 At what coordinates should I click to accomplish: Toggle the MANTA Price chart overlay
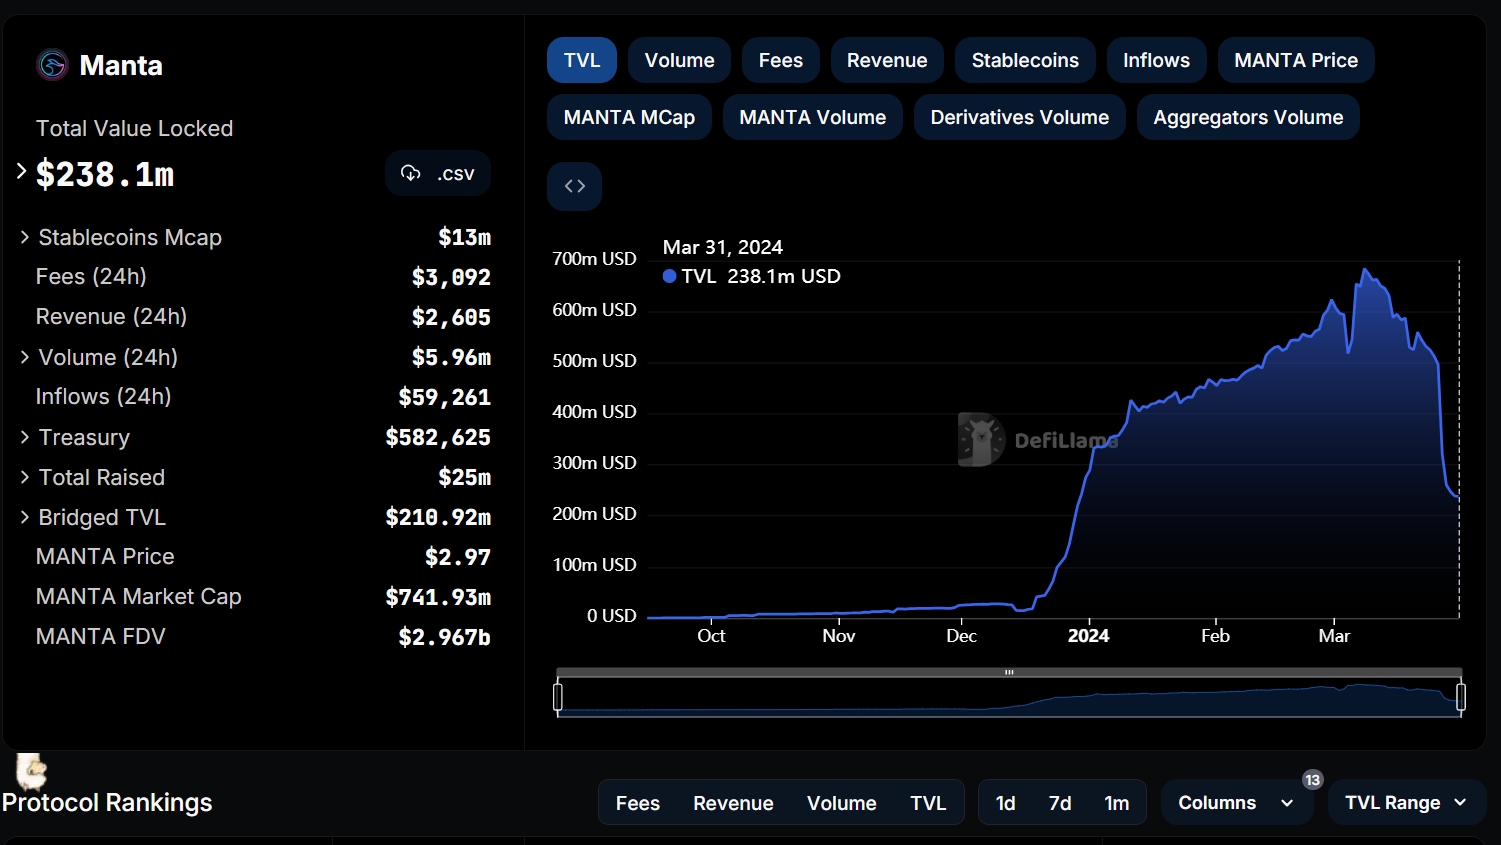pyautogui.click(x=1295, y=60)
